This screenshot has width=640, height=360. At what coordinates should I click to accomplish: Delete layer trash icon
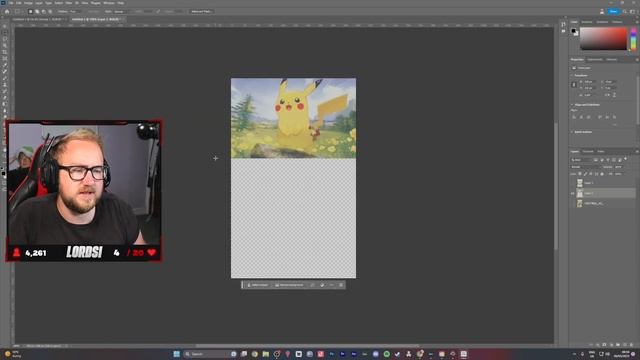click(x=631, y=344)
